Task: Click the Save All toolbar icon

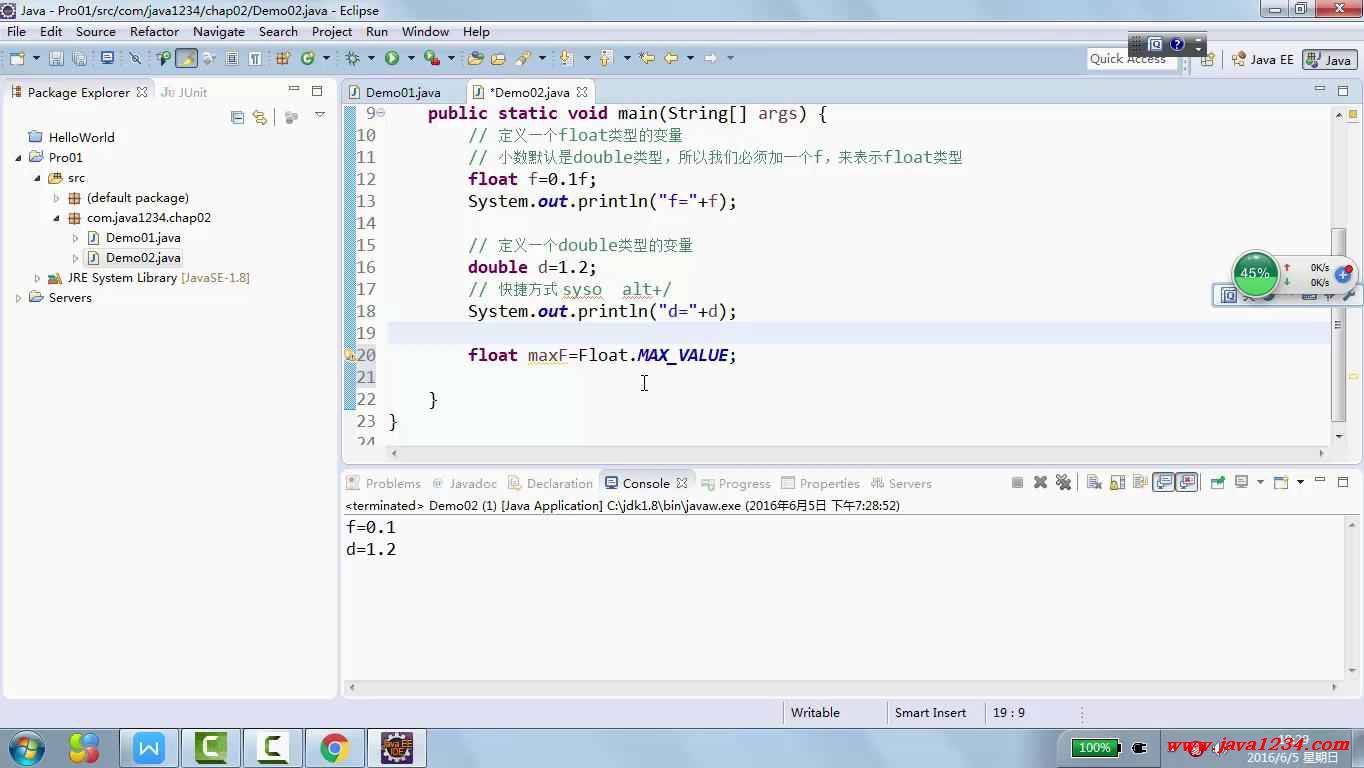Action: tap(80, 58)
